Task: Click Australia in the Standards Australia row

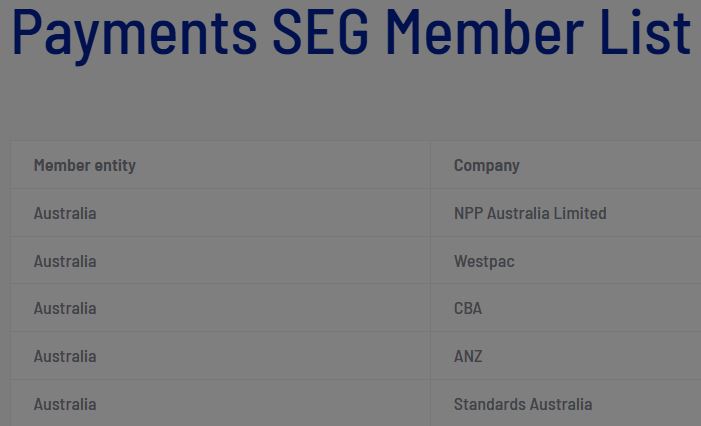Action: pyautogui.click(x=65, y=404)
